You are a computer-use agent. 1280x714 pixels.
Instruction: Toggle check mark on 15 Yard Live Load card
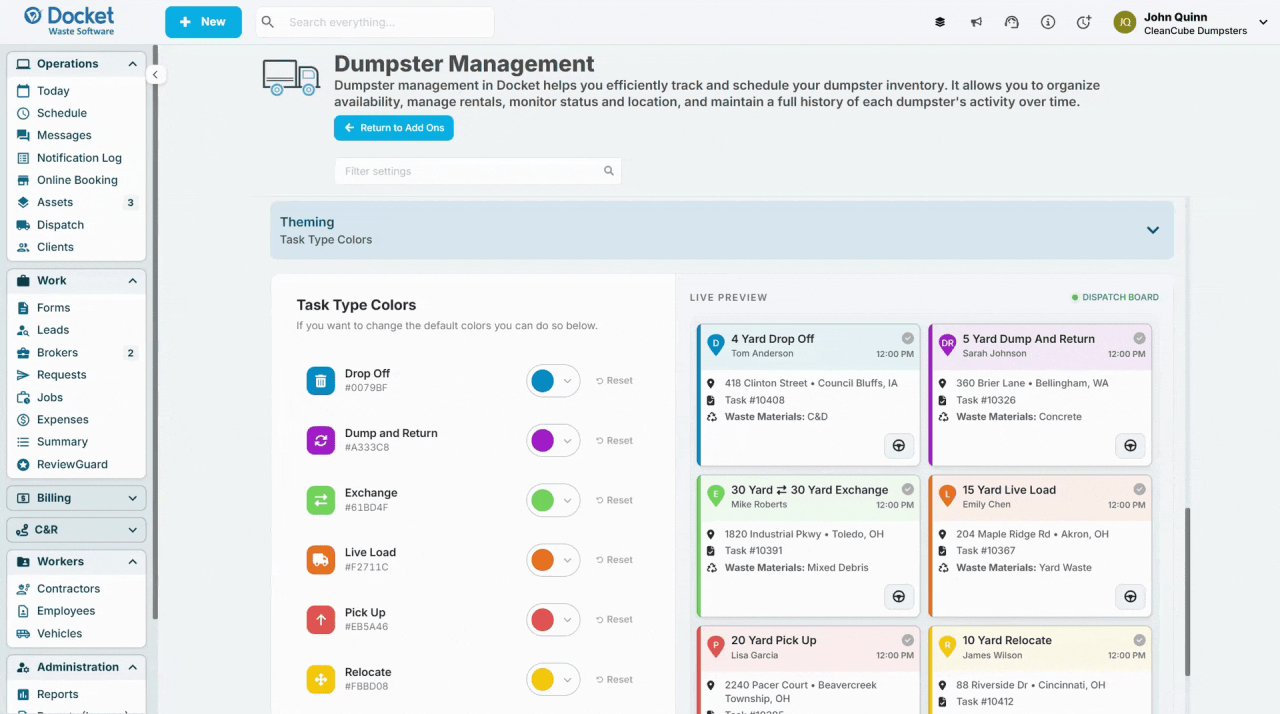point(1139,489)
